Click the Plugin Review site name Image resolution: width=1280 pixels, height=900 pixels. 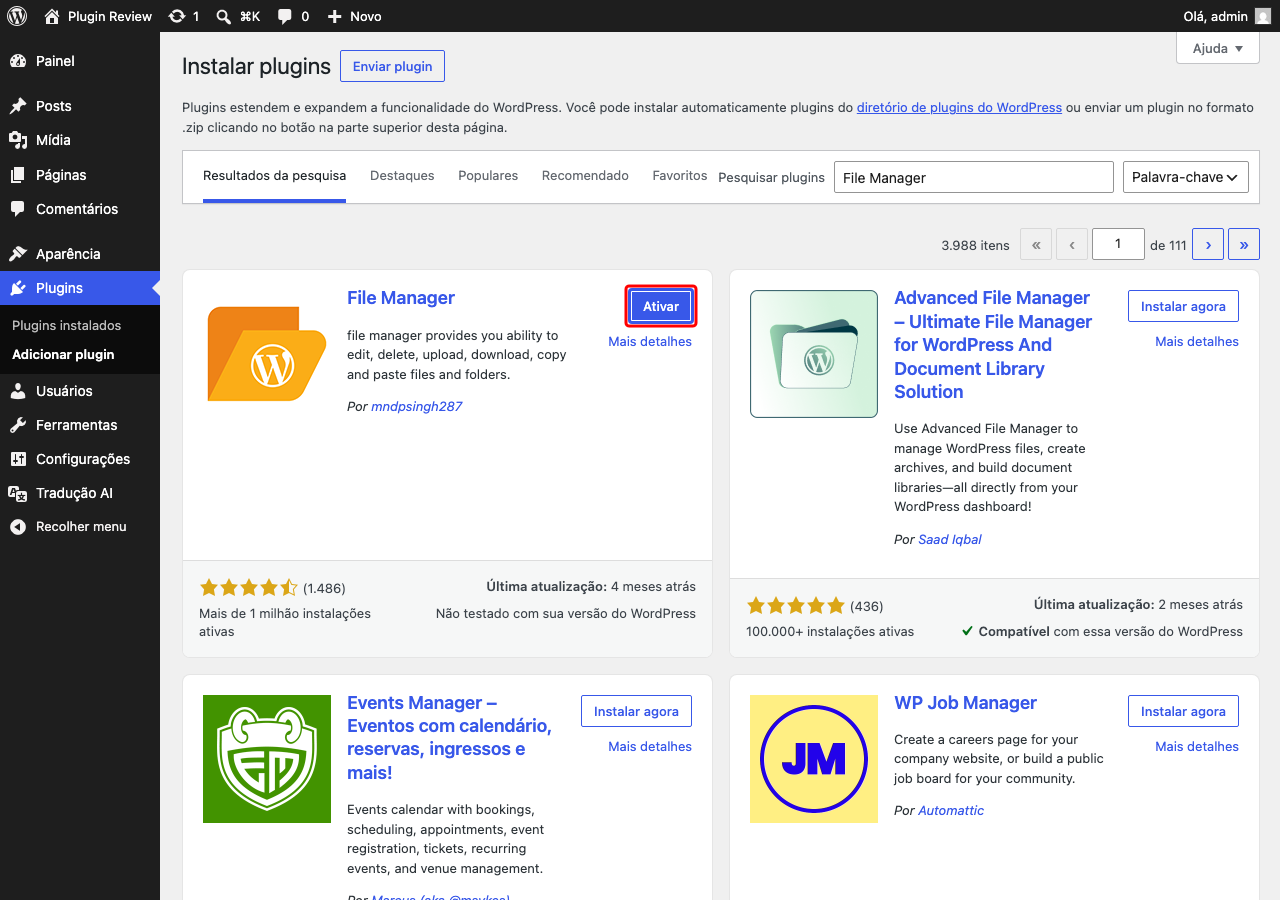tap(110, 16)
